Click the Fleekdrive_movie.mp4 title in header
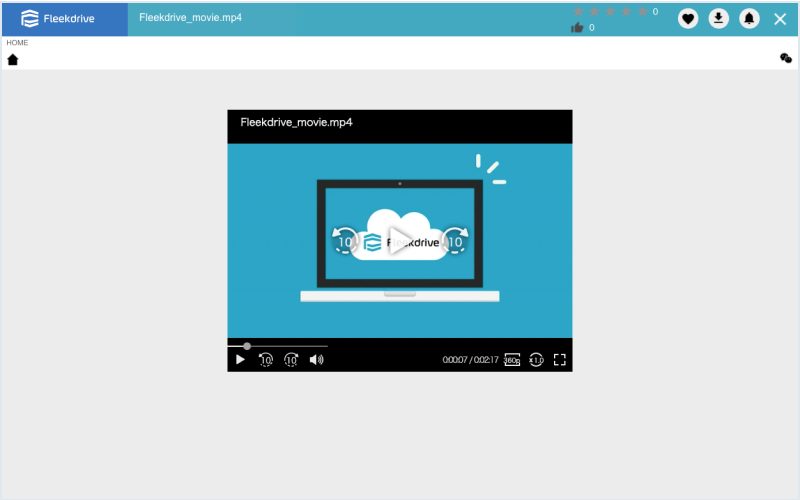The width and height of the screenshot is (800, 500). tap(190, 17)
